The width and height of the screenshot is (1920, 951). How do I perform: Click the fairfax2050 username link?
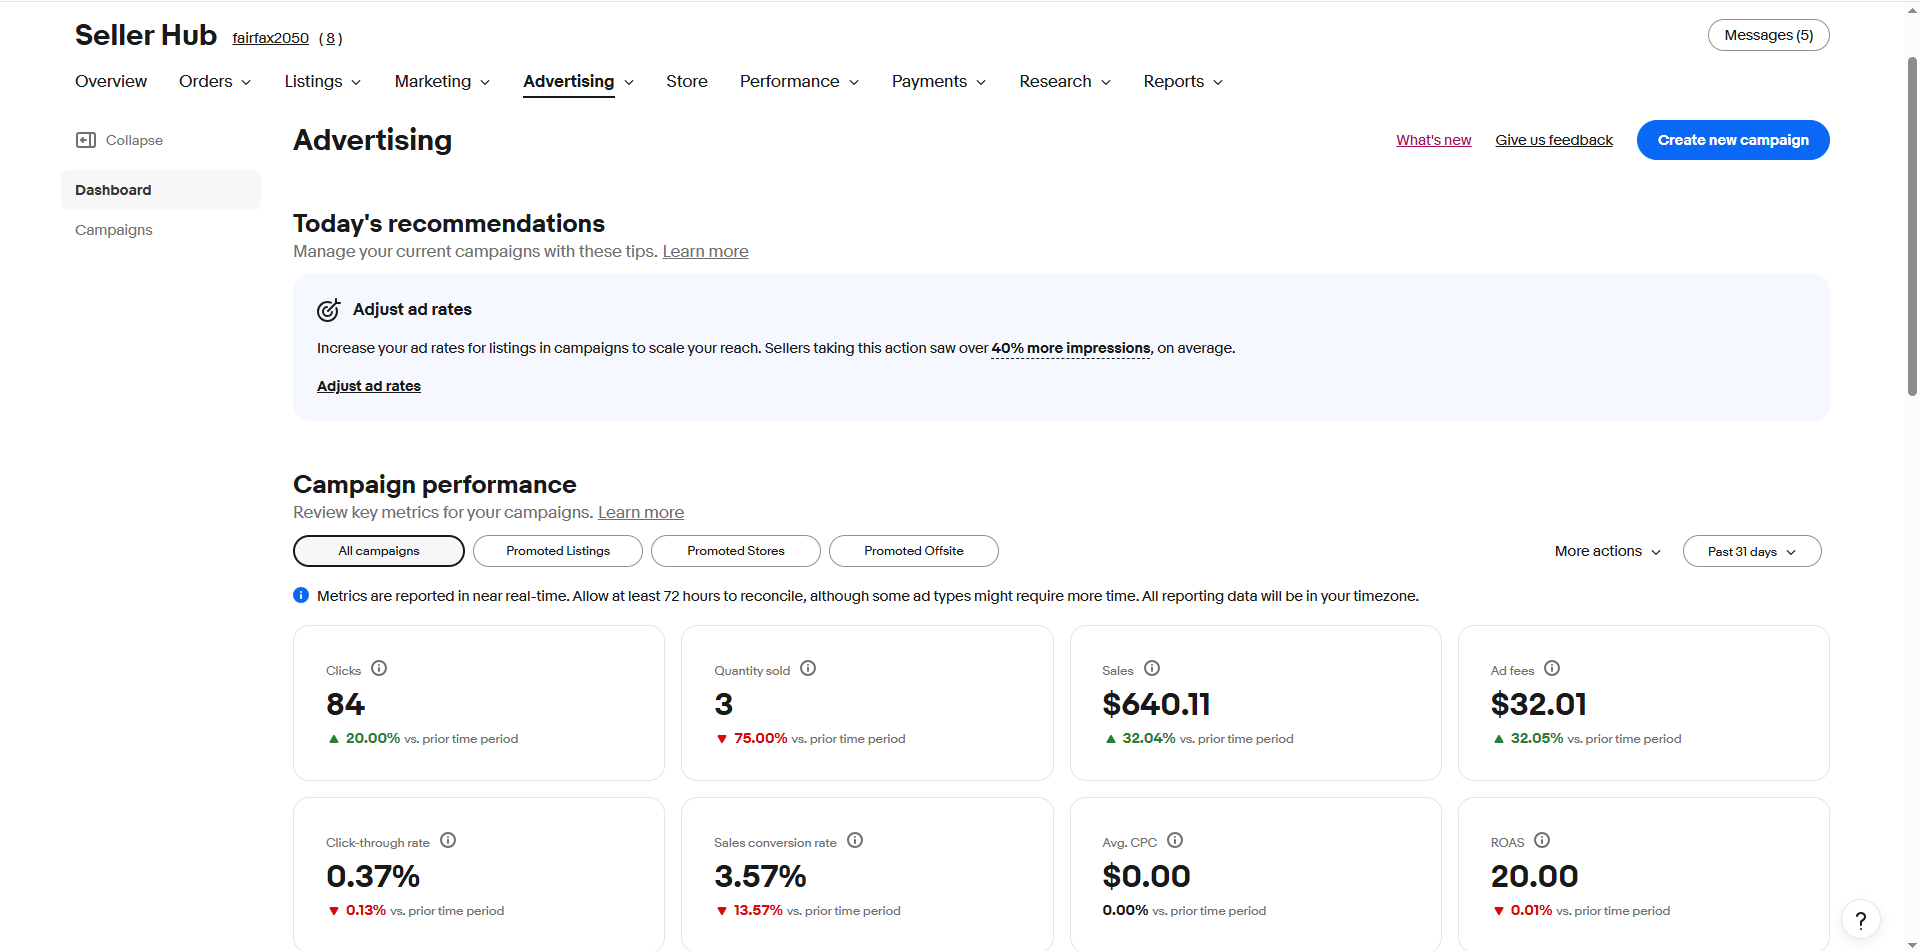pyautogui.click(x=271, y=38)
